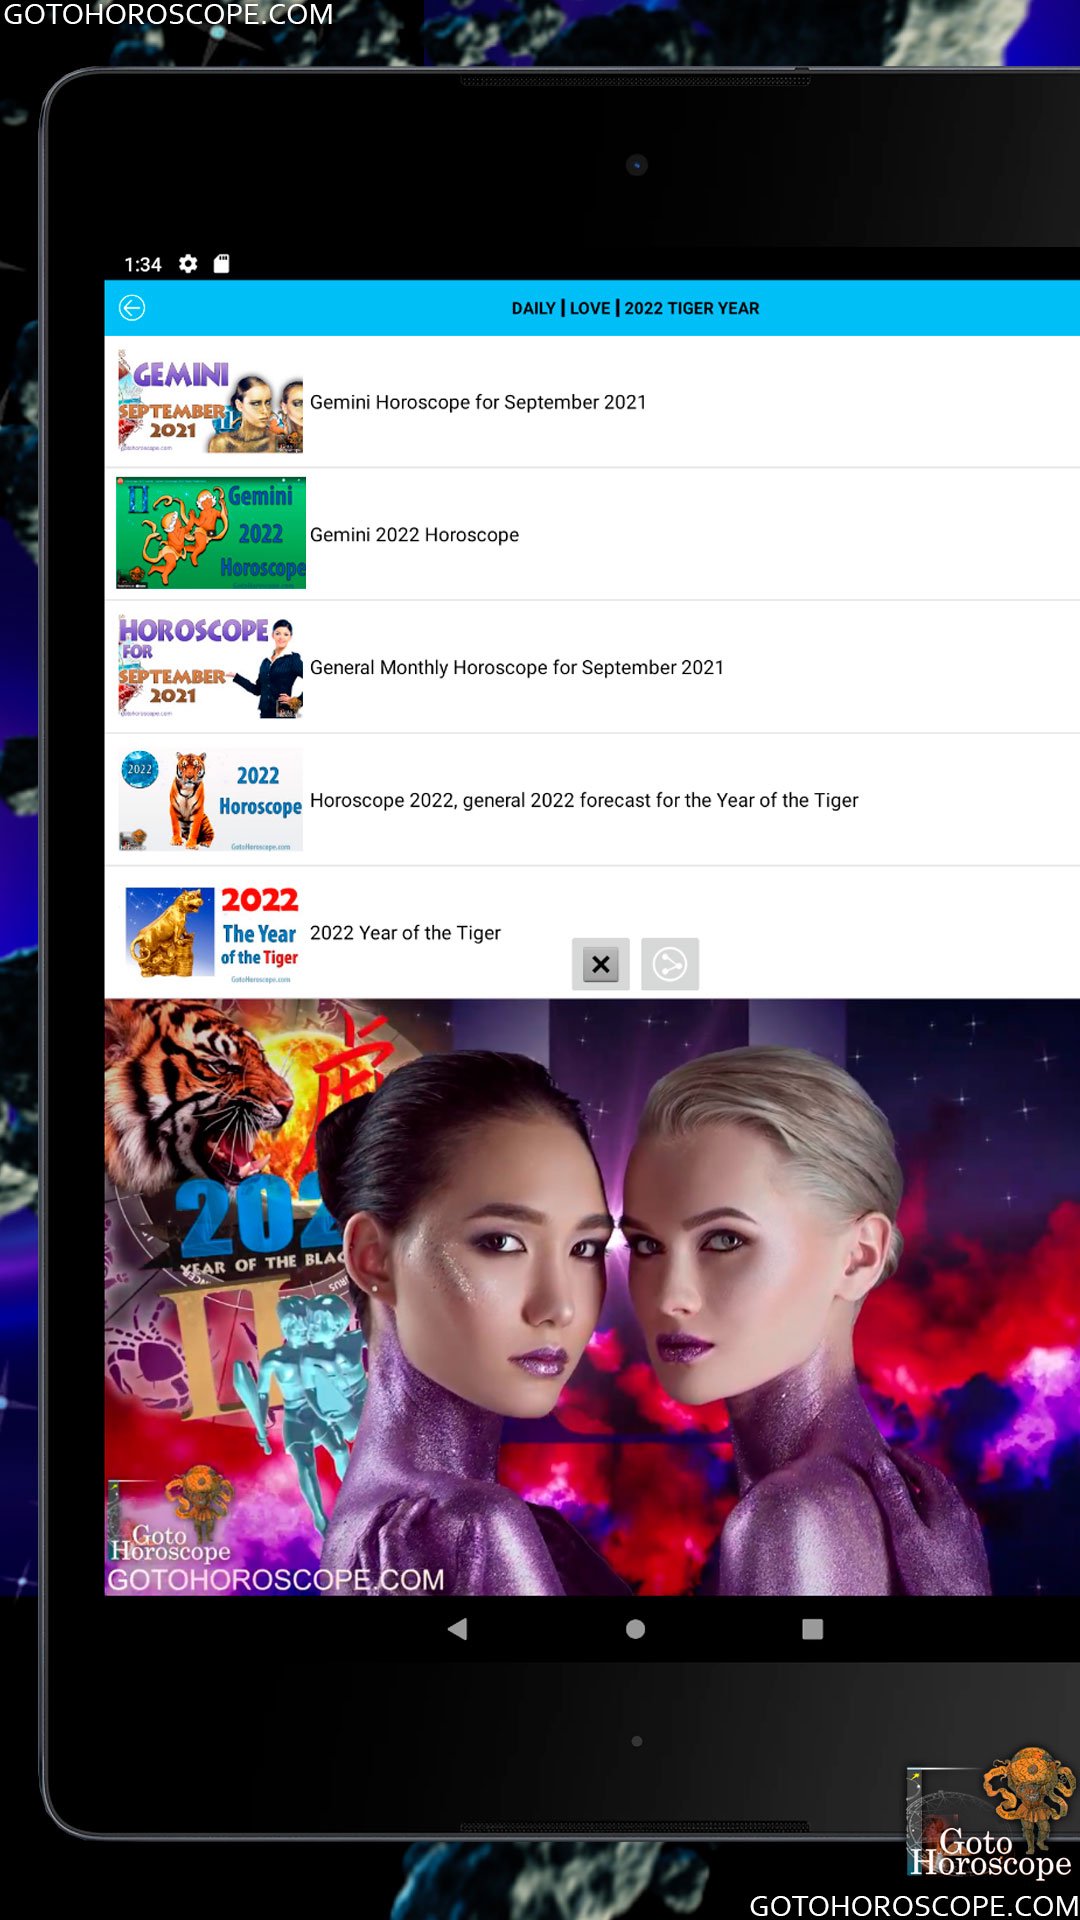Tap golden tiger The Year of the Tiger thumbnail
Image resolution: width=1080 pixels, height=1920 pixels.
tap(212, 933)
